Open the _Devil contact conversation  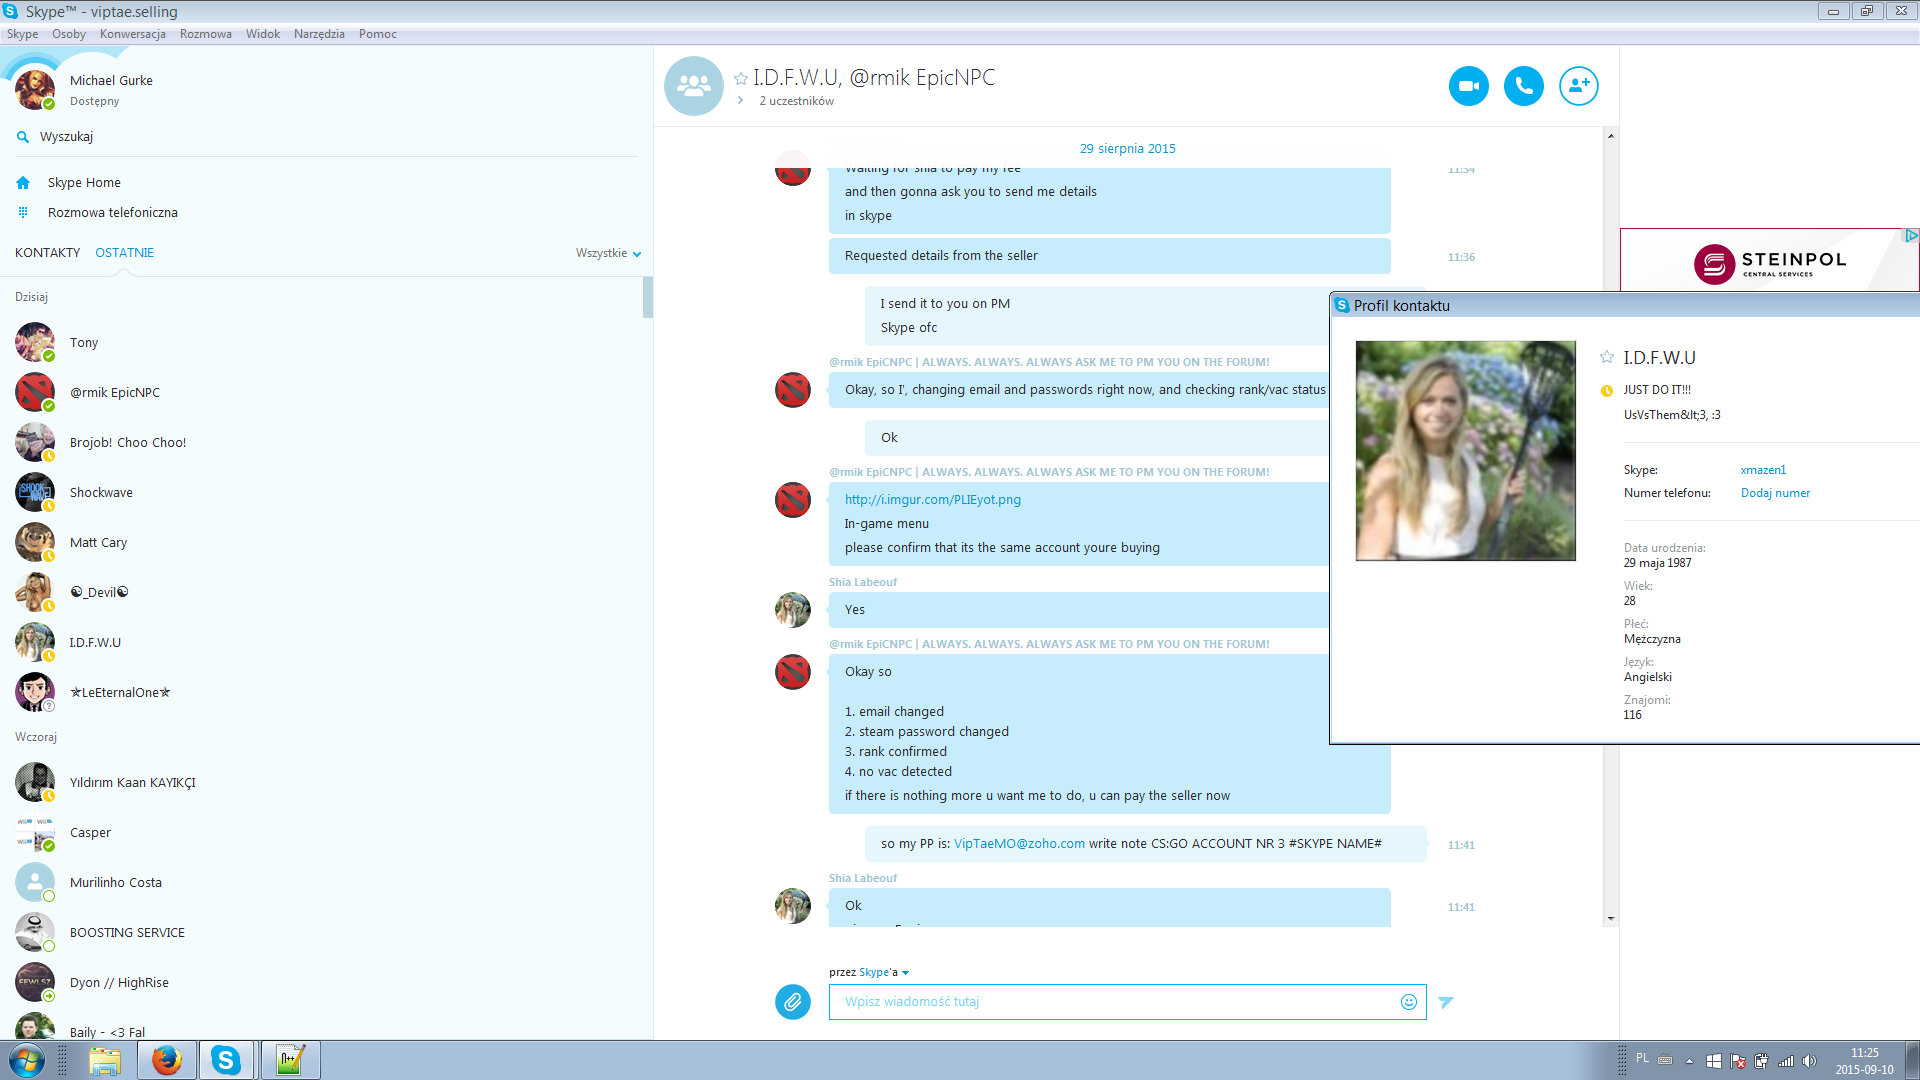pos(99,593)
